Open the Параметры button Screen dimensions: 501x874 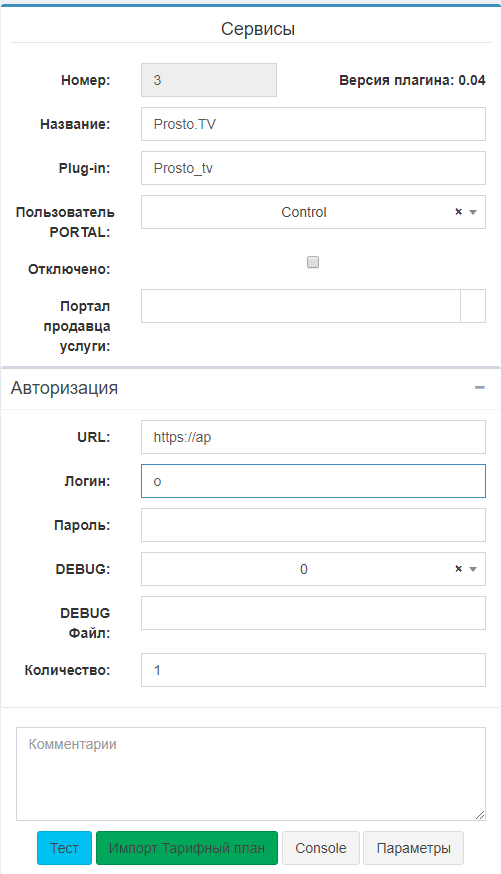(414, 848)
